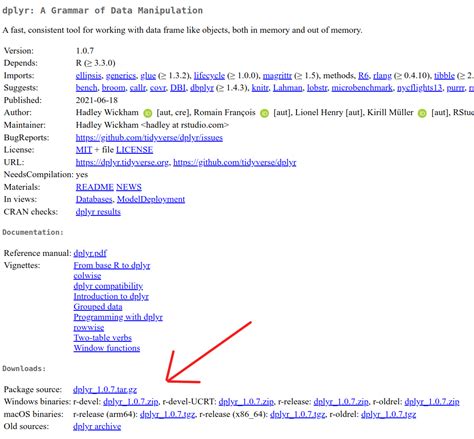Select maintainer text 'hadley at rstudio.com'
Viewport: 474px width, 439px height.
click(x=185, y=125)
